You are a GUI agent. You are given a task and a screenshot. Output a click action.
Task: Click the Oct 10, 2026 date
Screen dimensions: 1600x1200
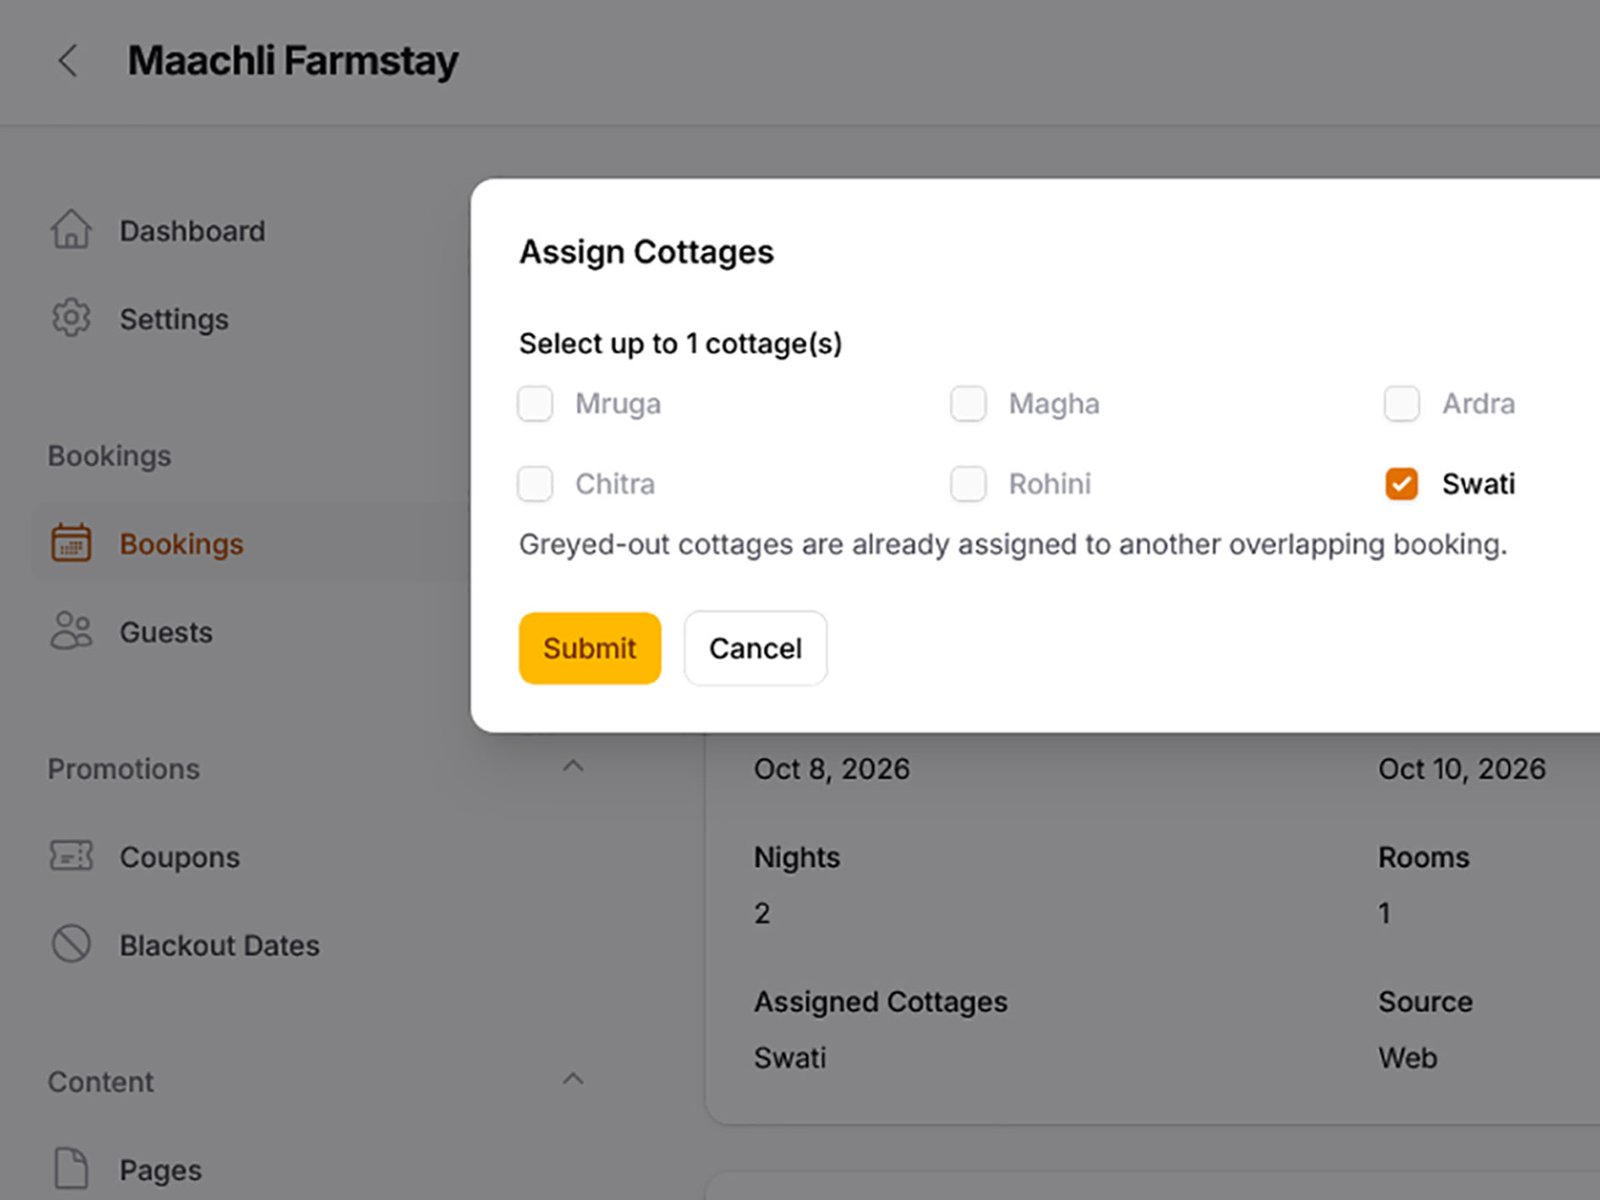[x=1462, y=769]
